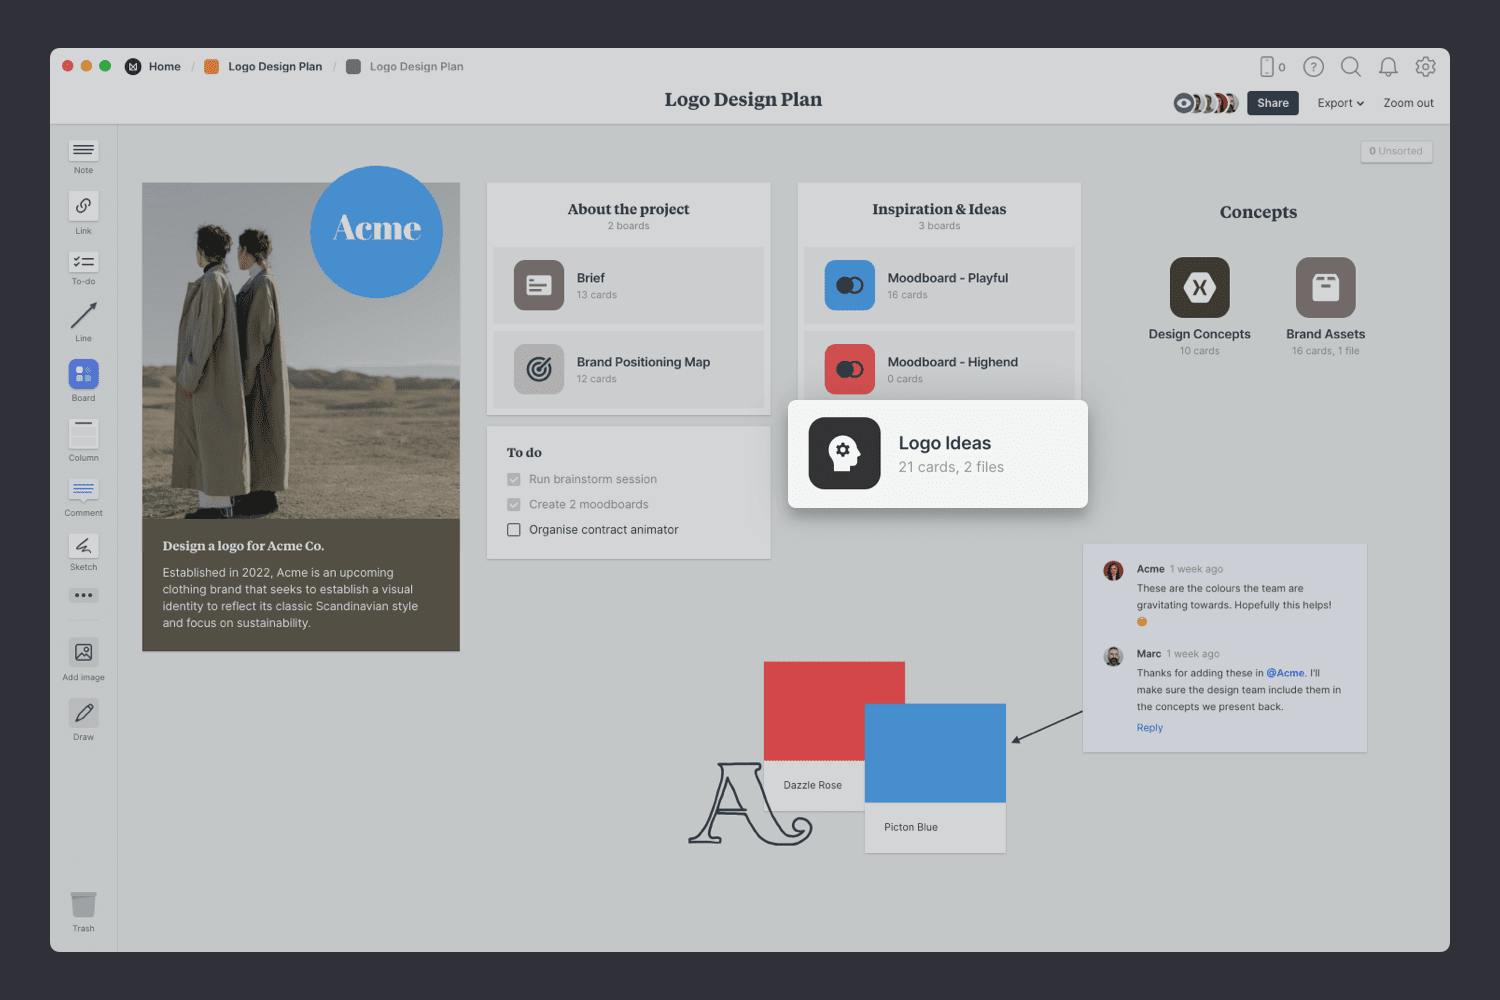Navigate to orange Logo Design Plan breadcrumb

point(274,67)
